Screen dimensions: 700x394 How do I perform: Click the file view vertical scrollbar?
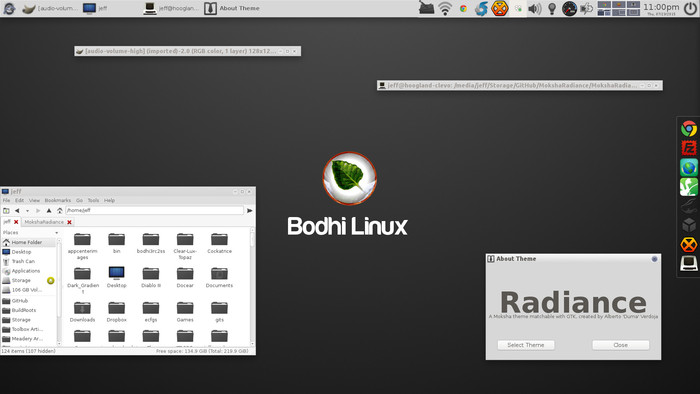pyautogui.click(x=252, y=287)
